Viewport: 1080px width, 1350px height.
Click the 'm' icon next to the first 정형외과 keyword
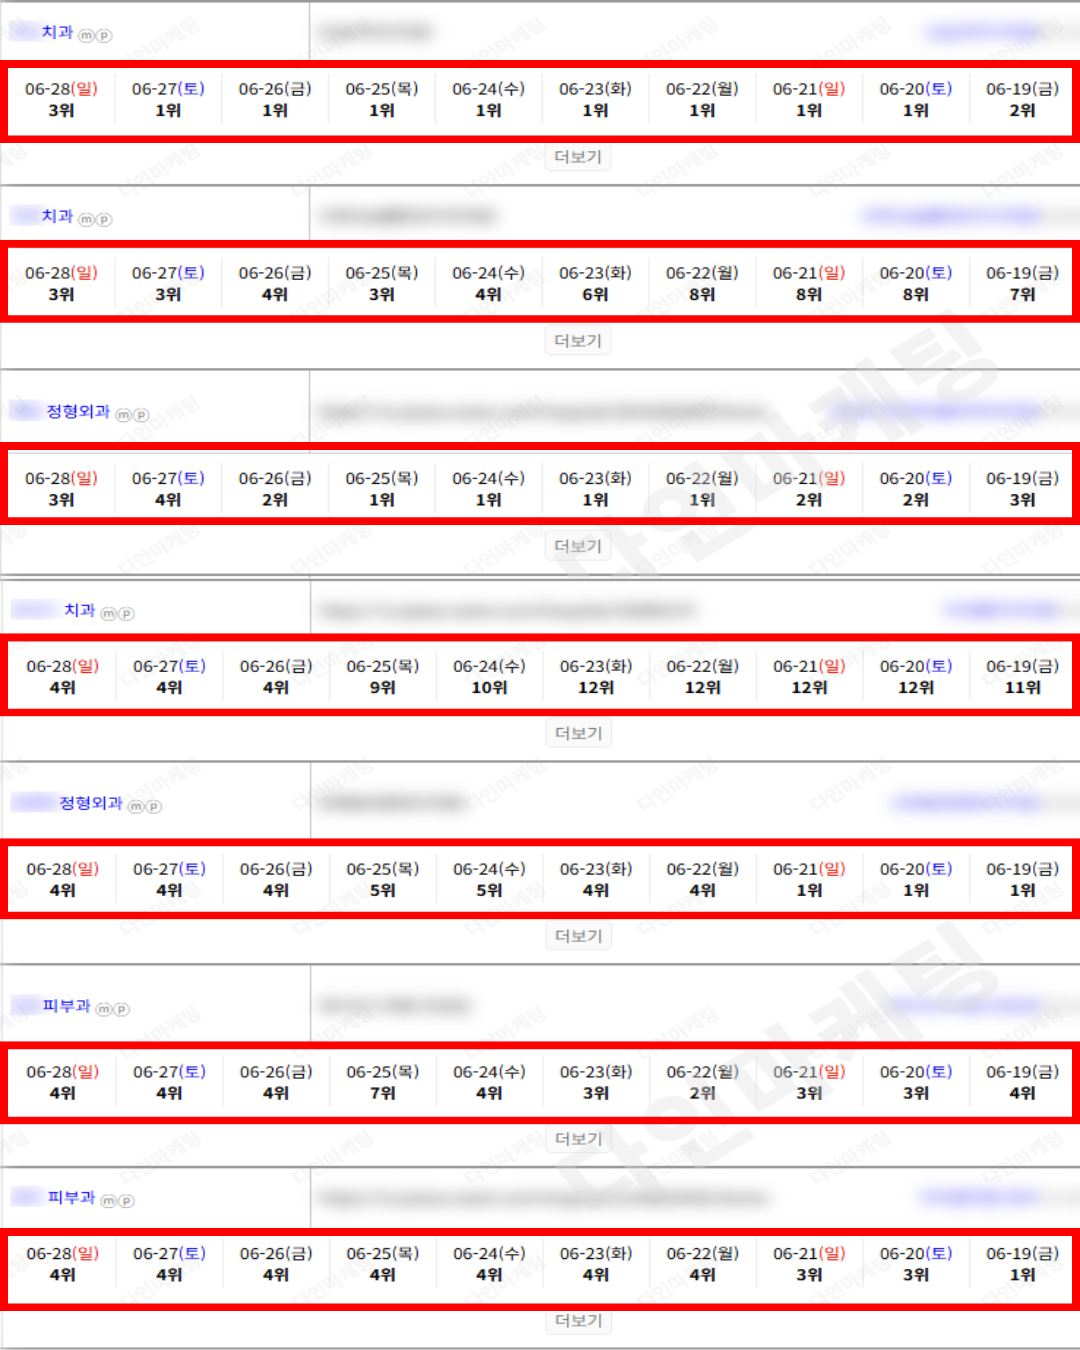click(123, 415)
